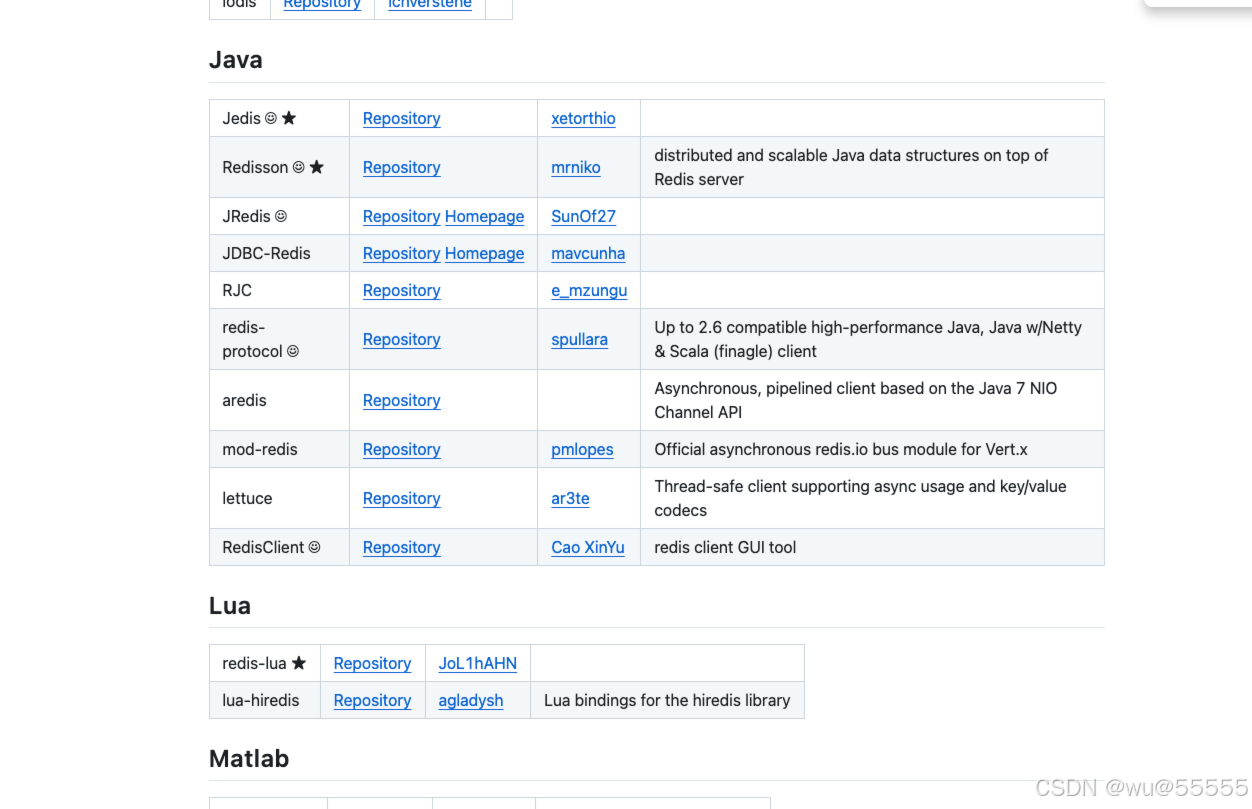Image resolution: width=1252 pixels, height=809 pixels.
Task: Open author link Cao XinYu
Action: (588, 547)
